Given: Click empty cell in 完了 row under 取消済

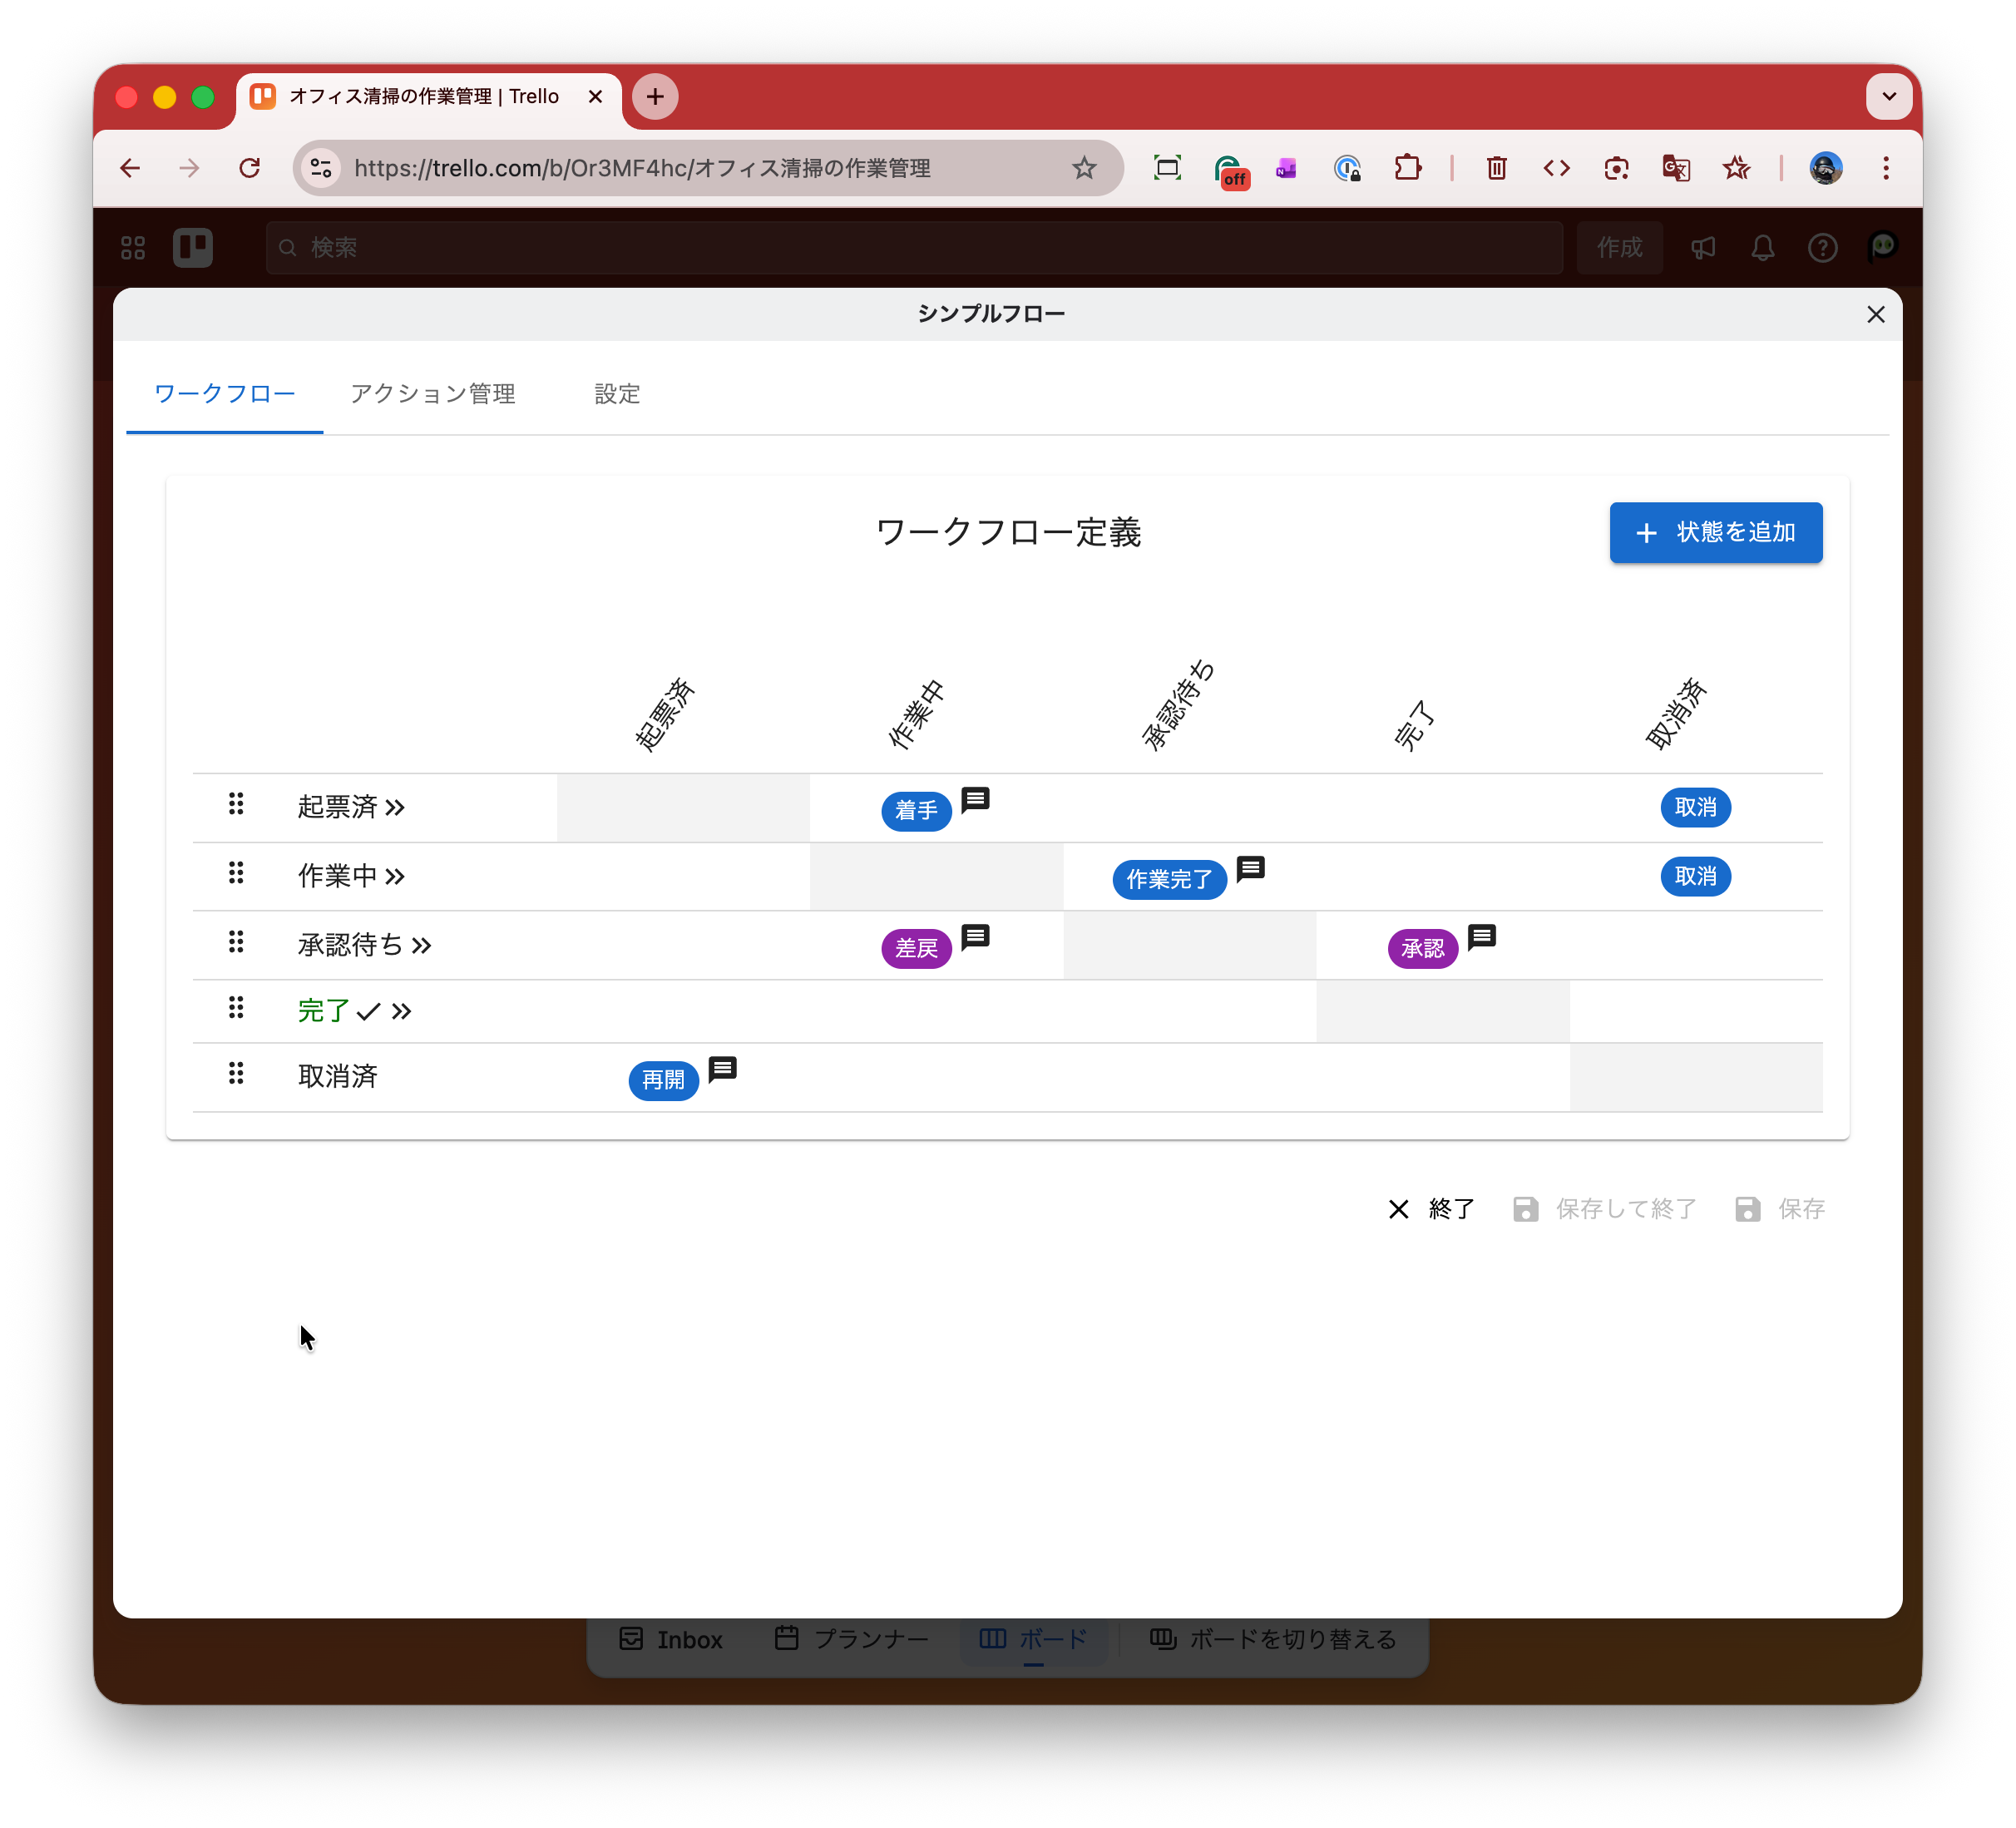Looking at the screenshot, I should point(1695,1011).
